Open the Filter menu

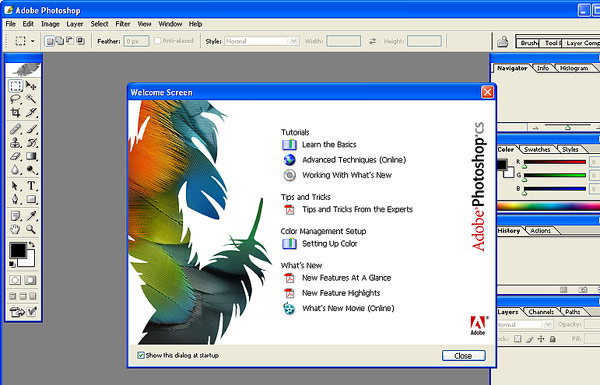pyautogui.click(x=123, y=24)
